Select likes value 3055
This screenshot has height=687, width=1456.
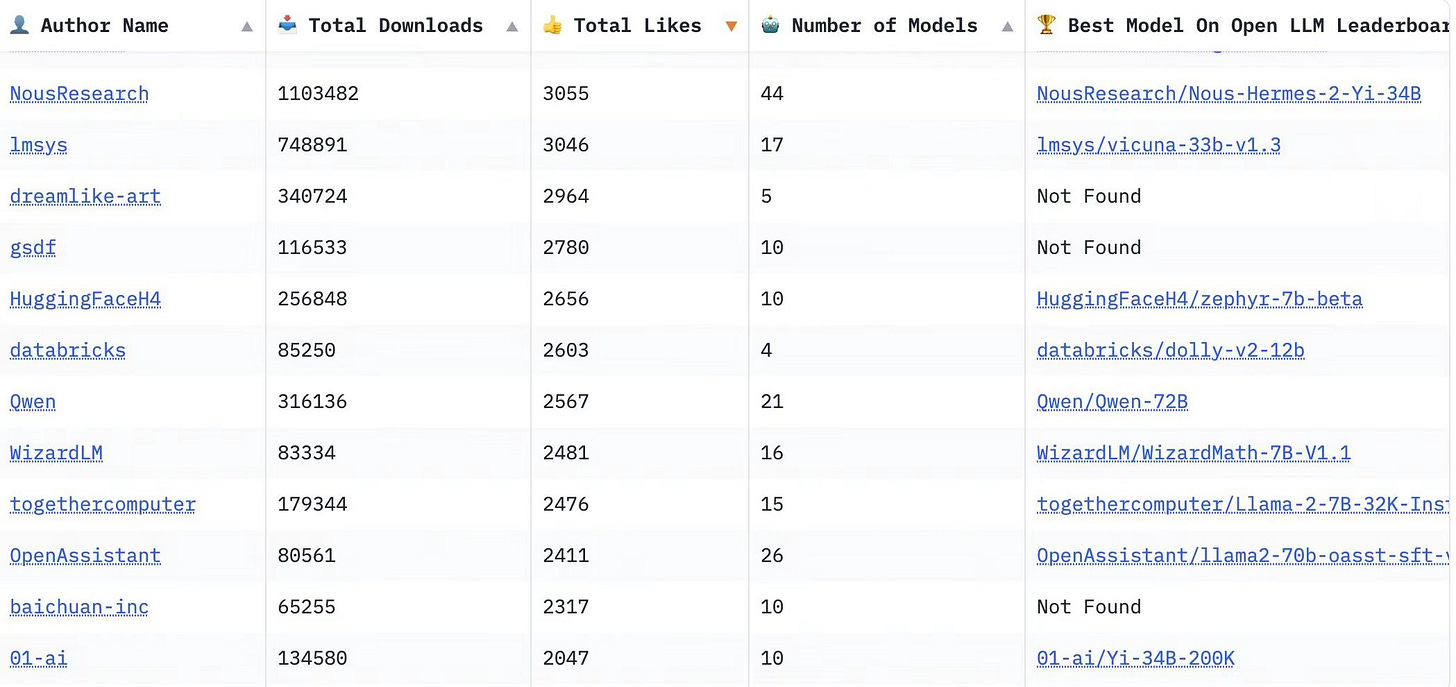[566, 94]
